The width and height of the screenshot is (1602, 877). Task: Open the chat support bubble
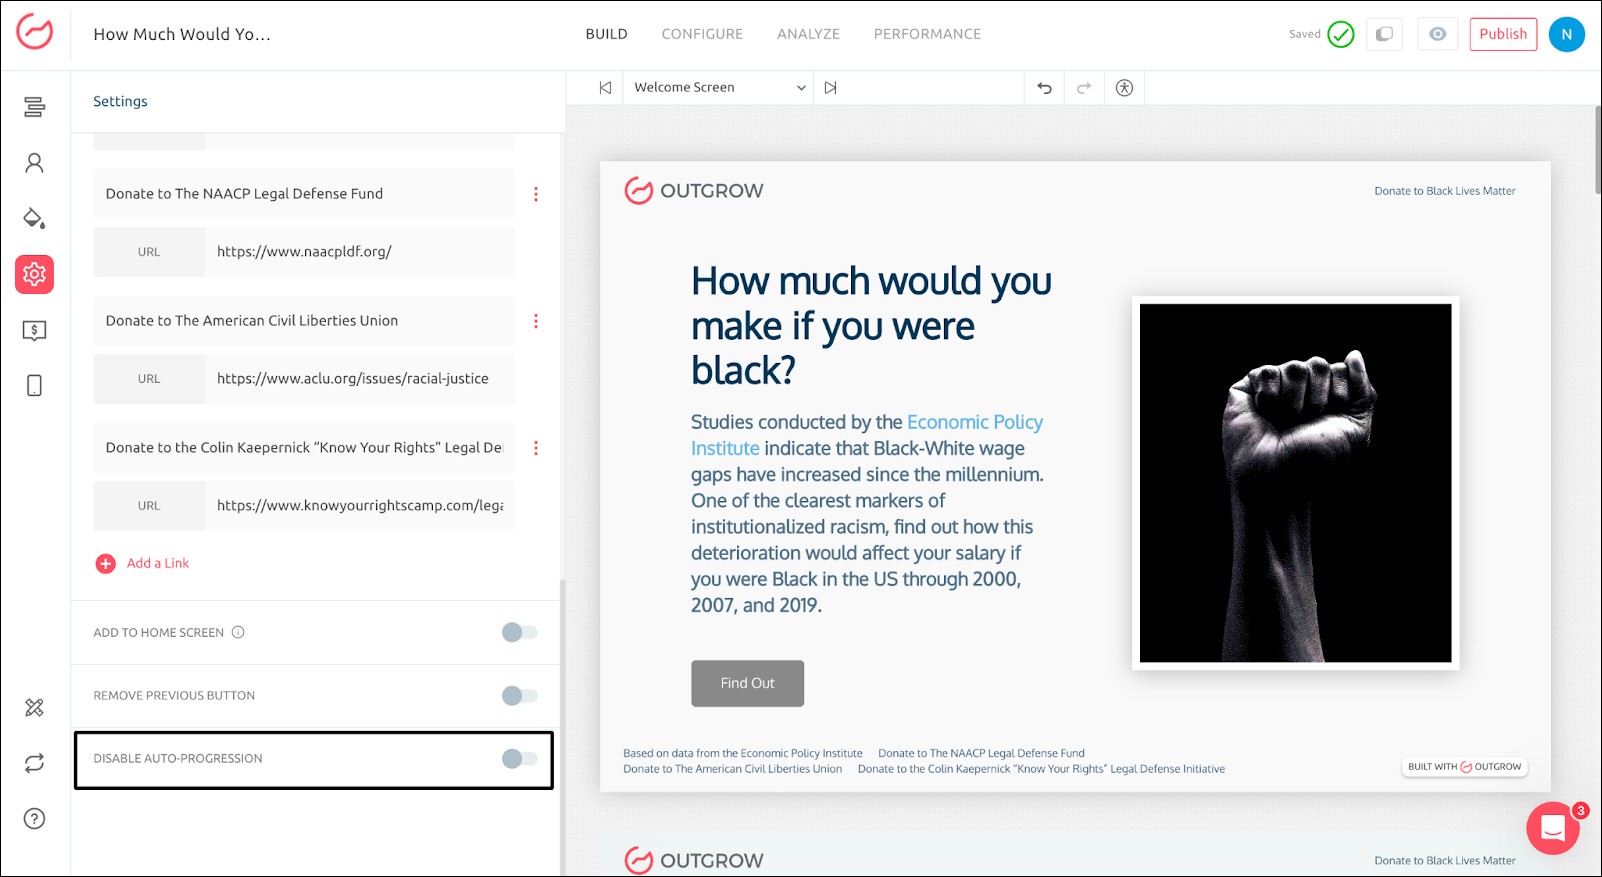pos(1552,828)
